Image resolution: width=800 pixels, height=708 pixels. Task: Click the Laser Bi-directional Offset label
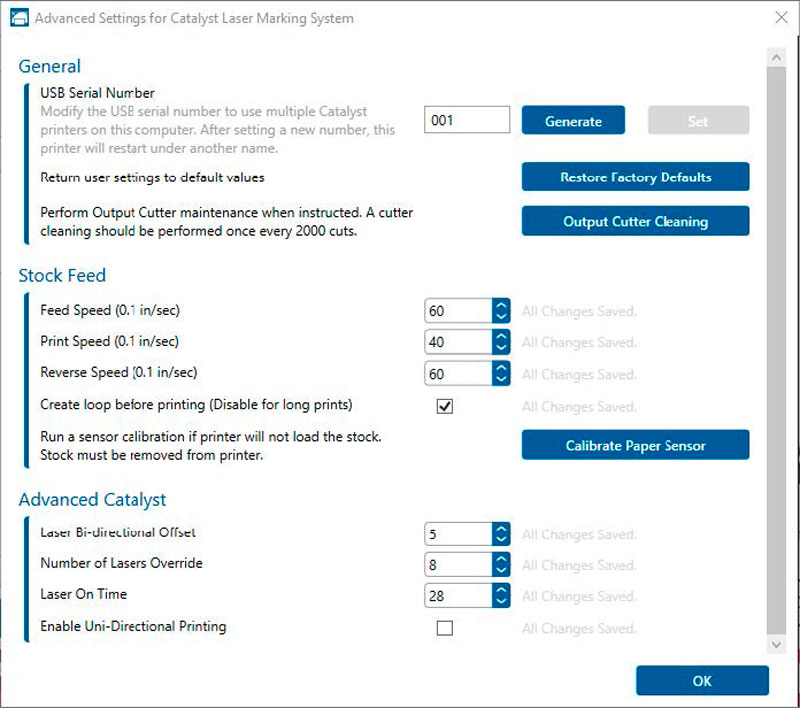pos(118,533)
